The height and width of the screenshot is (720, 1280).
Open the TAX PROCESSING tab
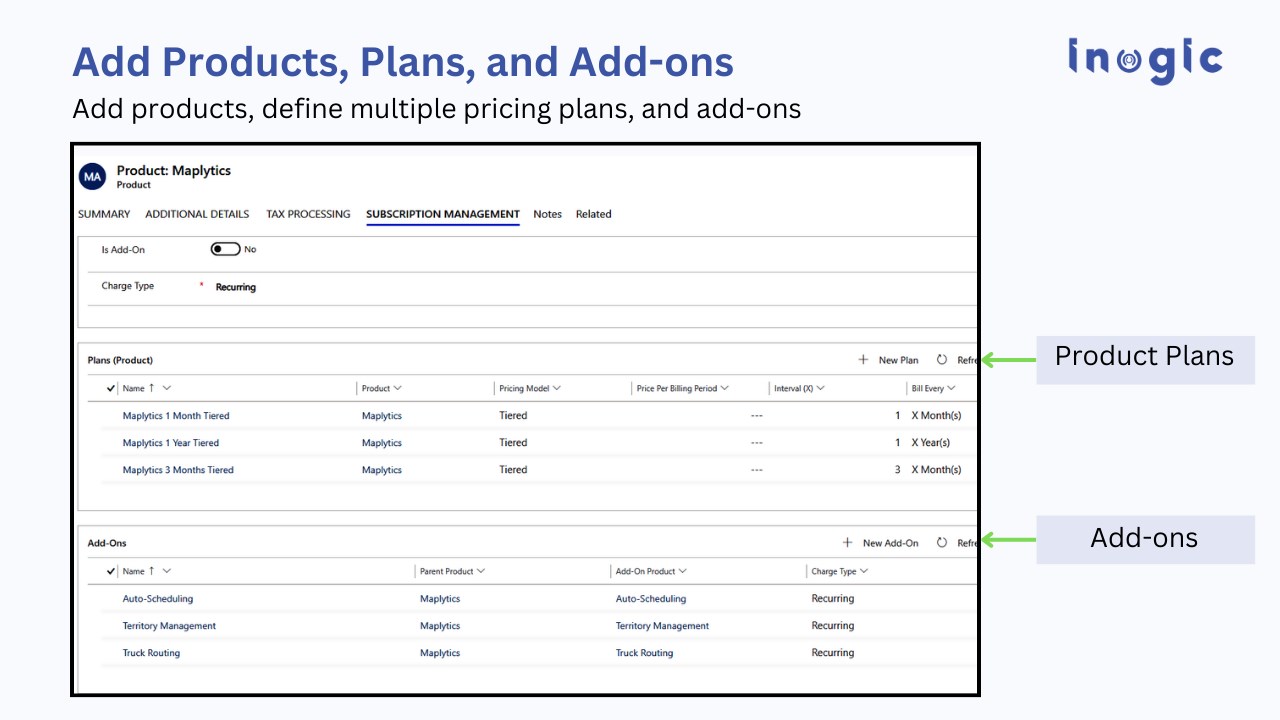point(308,214)
